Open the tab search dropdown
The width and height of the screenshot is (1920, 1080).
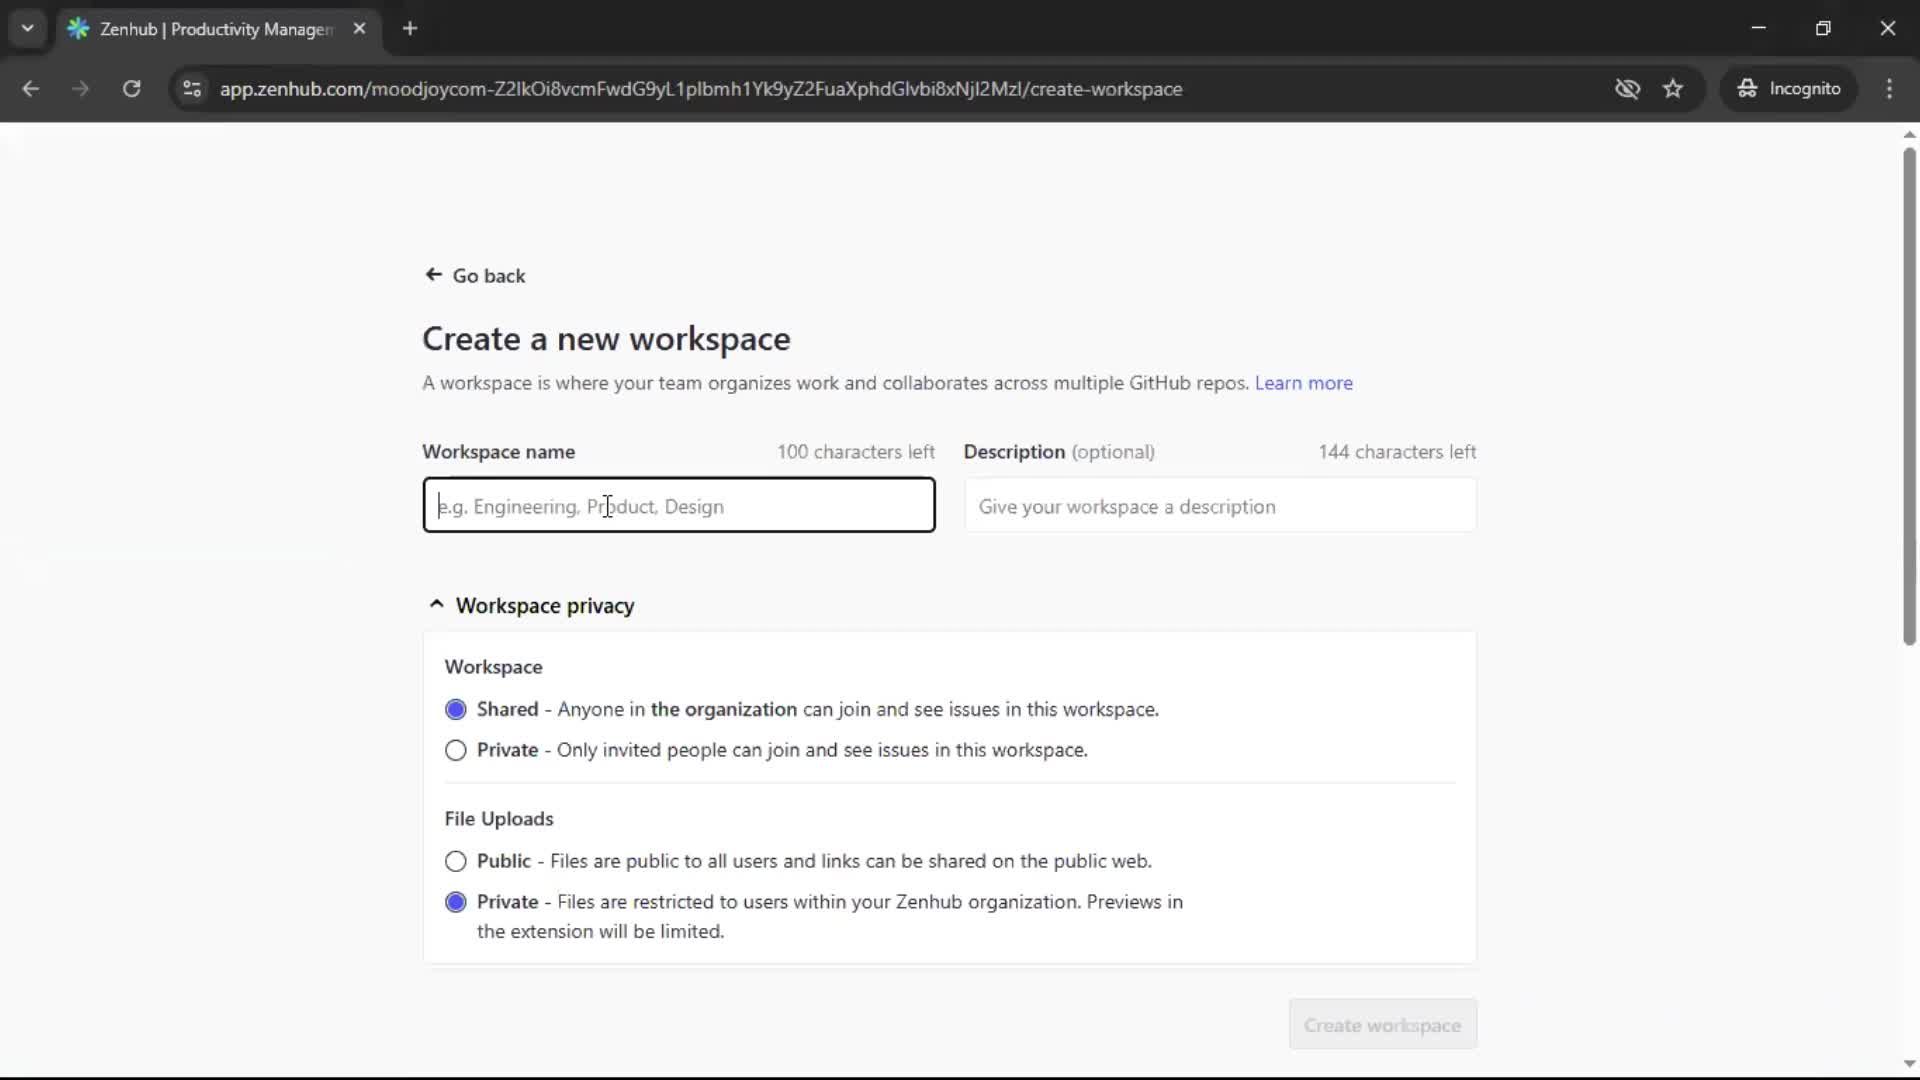(x=27, y=28)
